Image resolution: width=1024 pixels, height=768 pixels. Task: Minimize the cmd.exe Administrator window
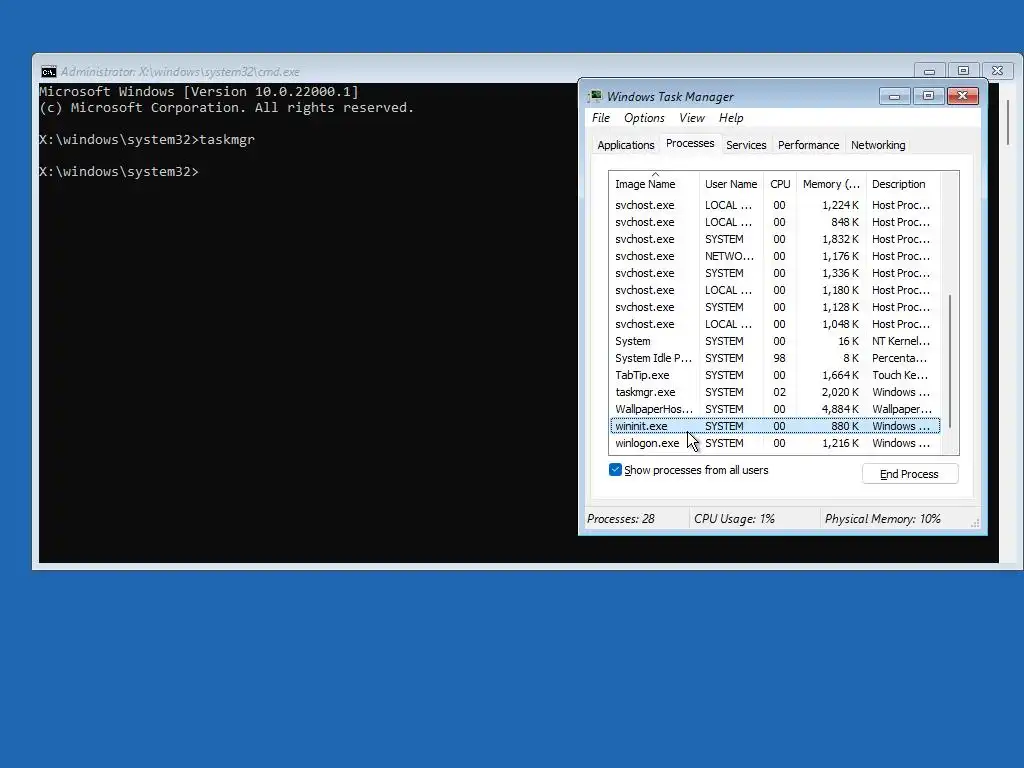[x=929, y=71]
